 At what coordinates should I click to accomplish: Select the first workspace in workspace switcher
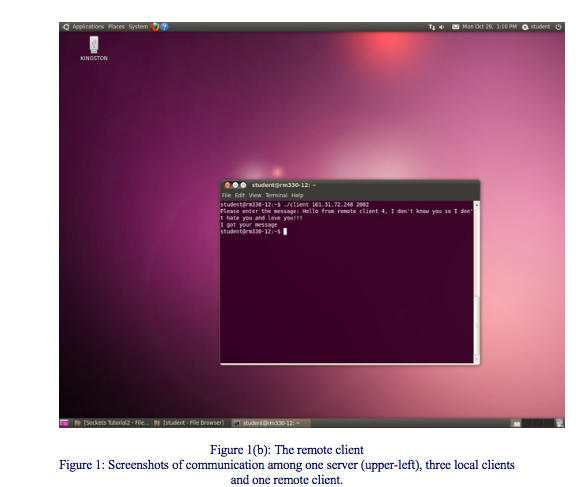516,423
